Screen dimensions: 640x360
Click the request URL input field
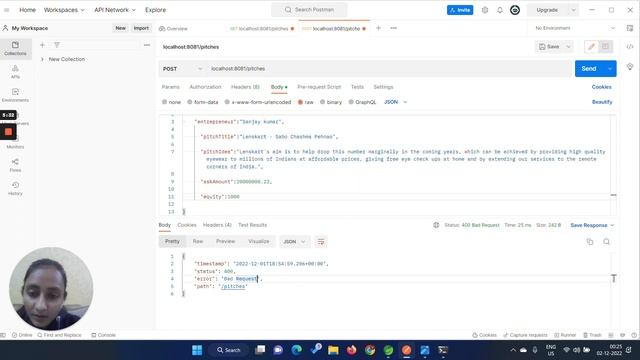390,69
